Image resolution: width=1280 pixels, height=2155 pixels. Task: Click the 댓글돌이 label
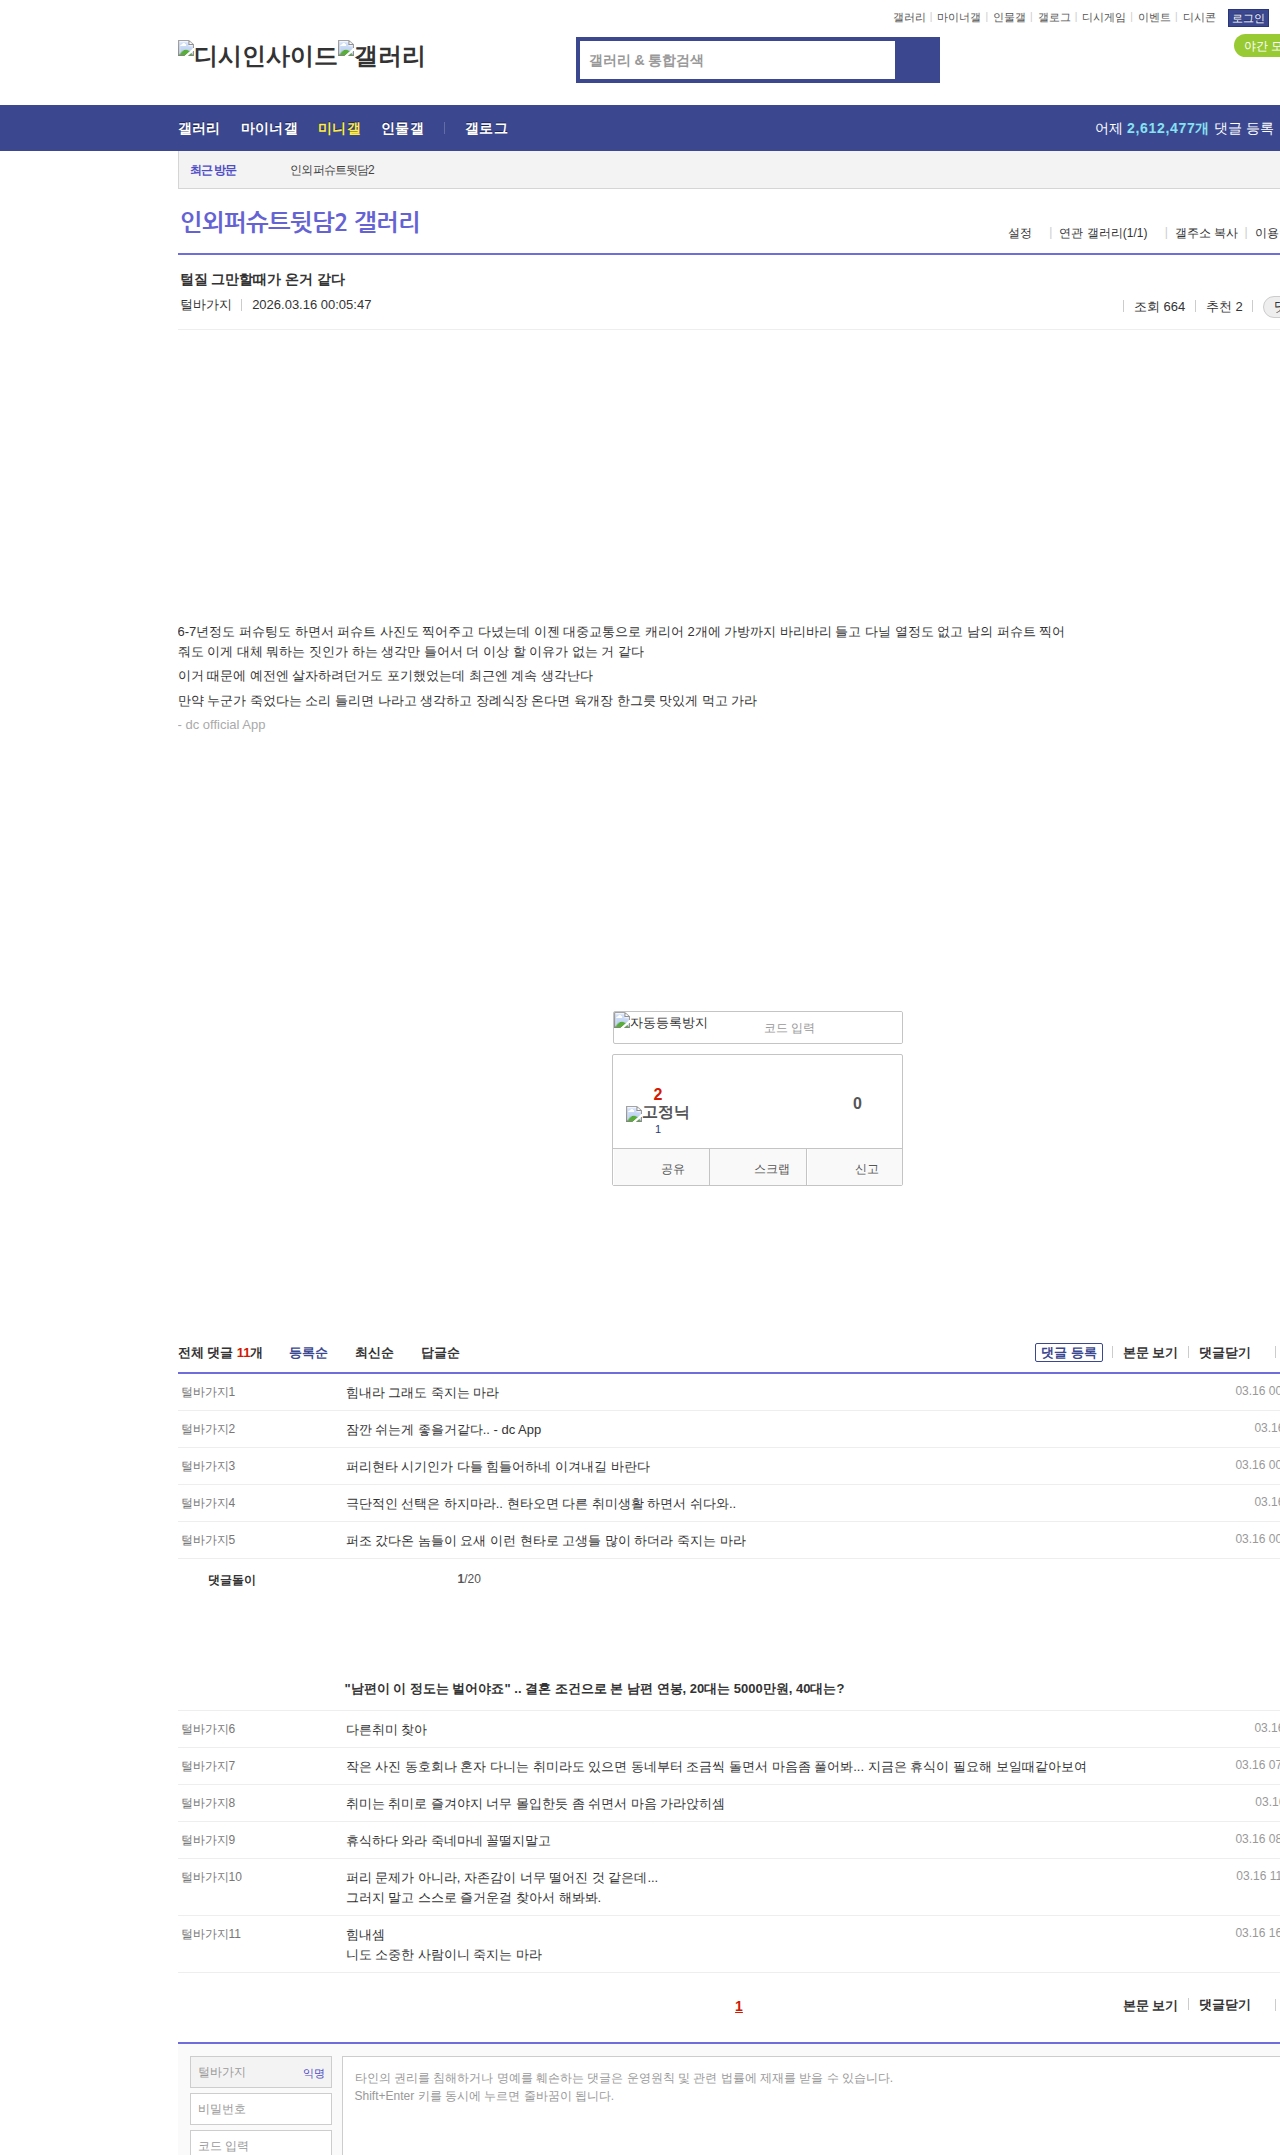point(232,1580)
